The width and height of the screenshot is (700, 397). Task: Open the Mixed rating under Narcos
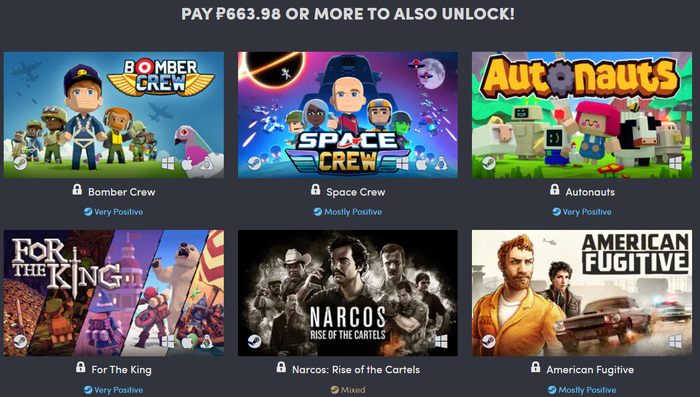[x=348, y=390]
